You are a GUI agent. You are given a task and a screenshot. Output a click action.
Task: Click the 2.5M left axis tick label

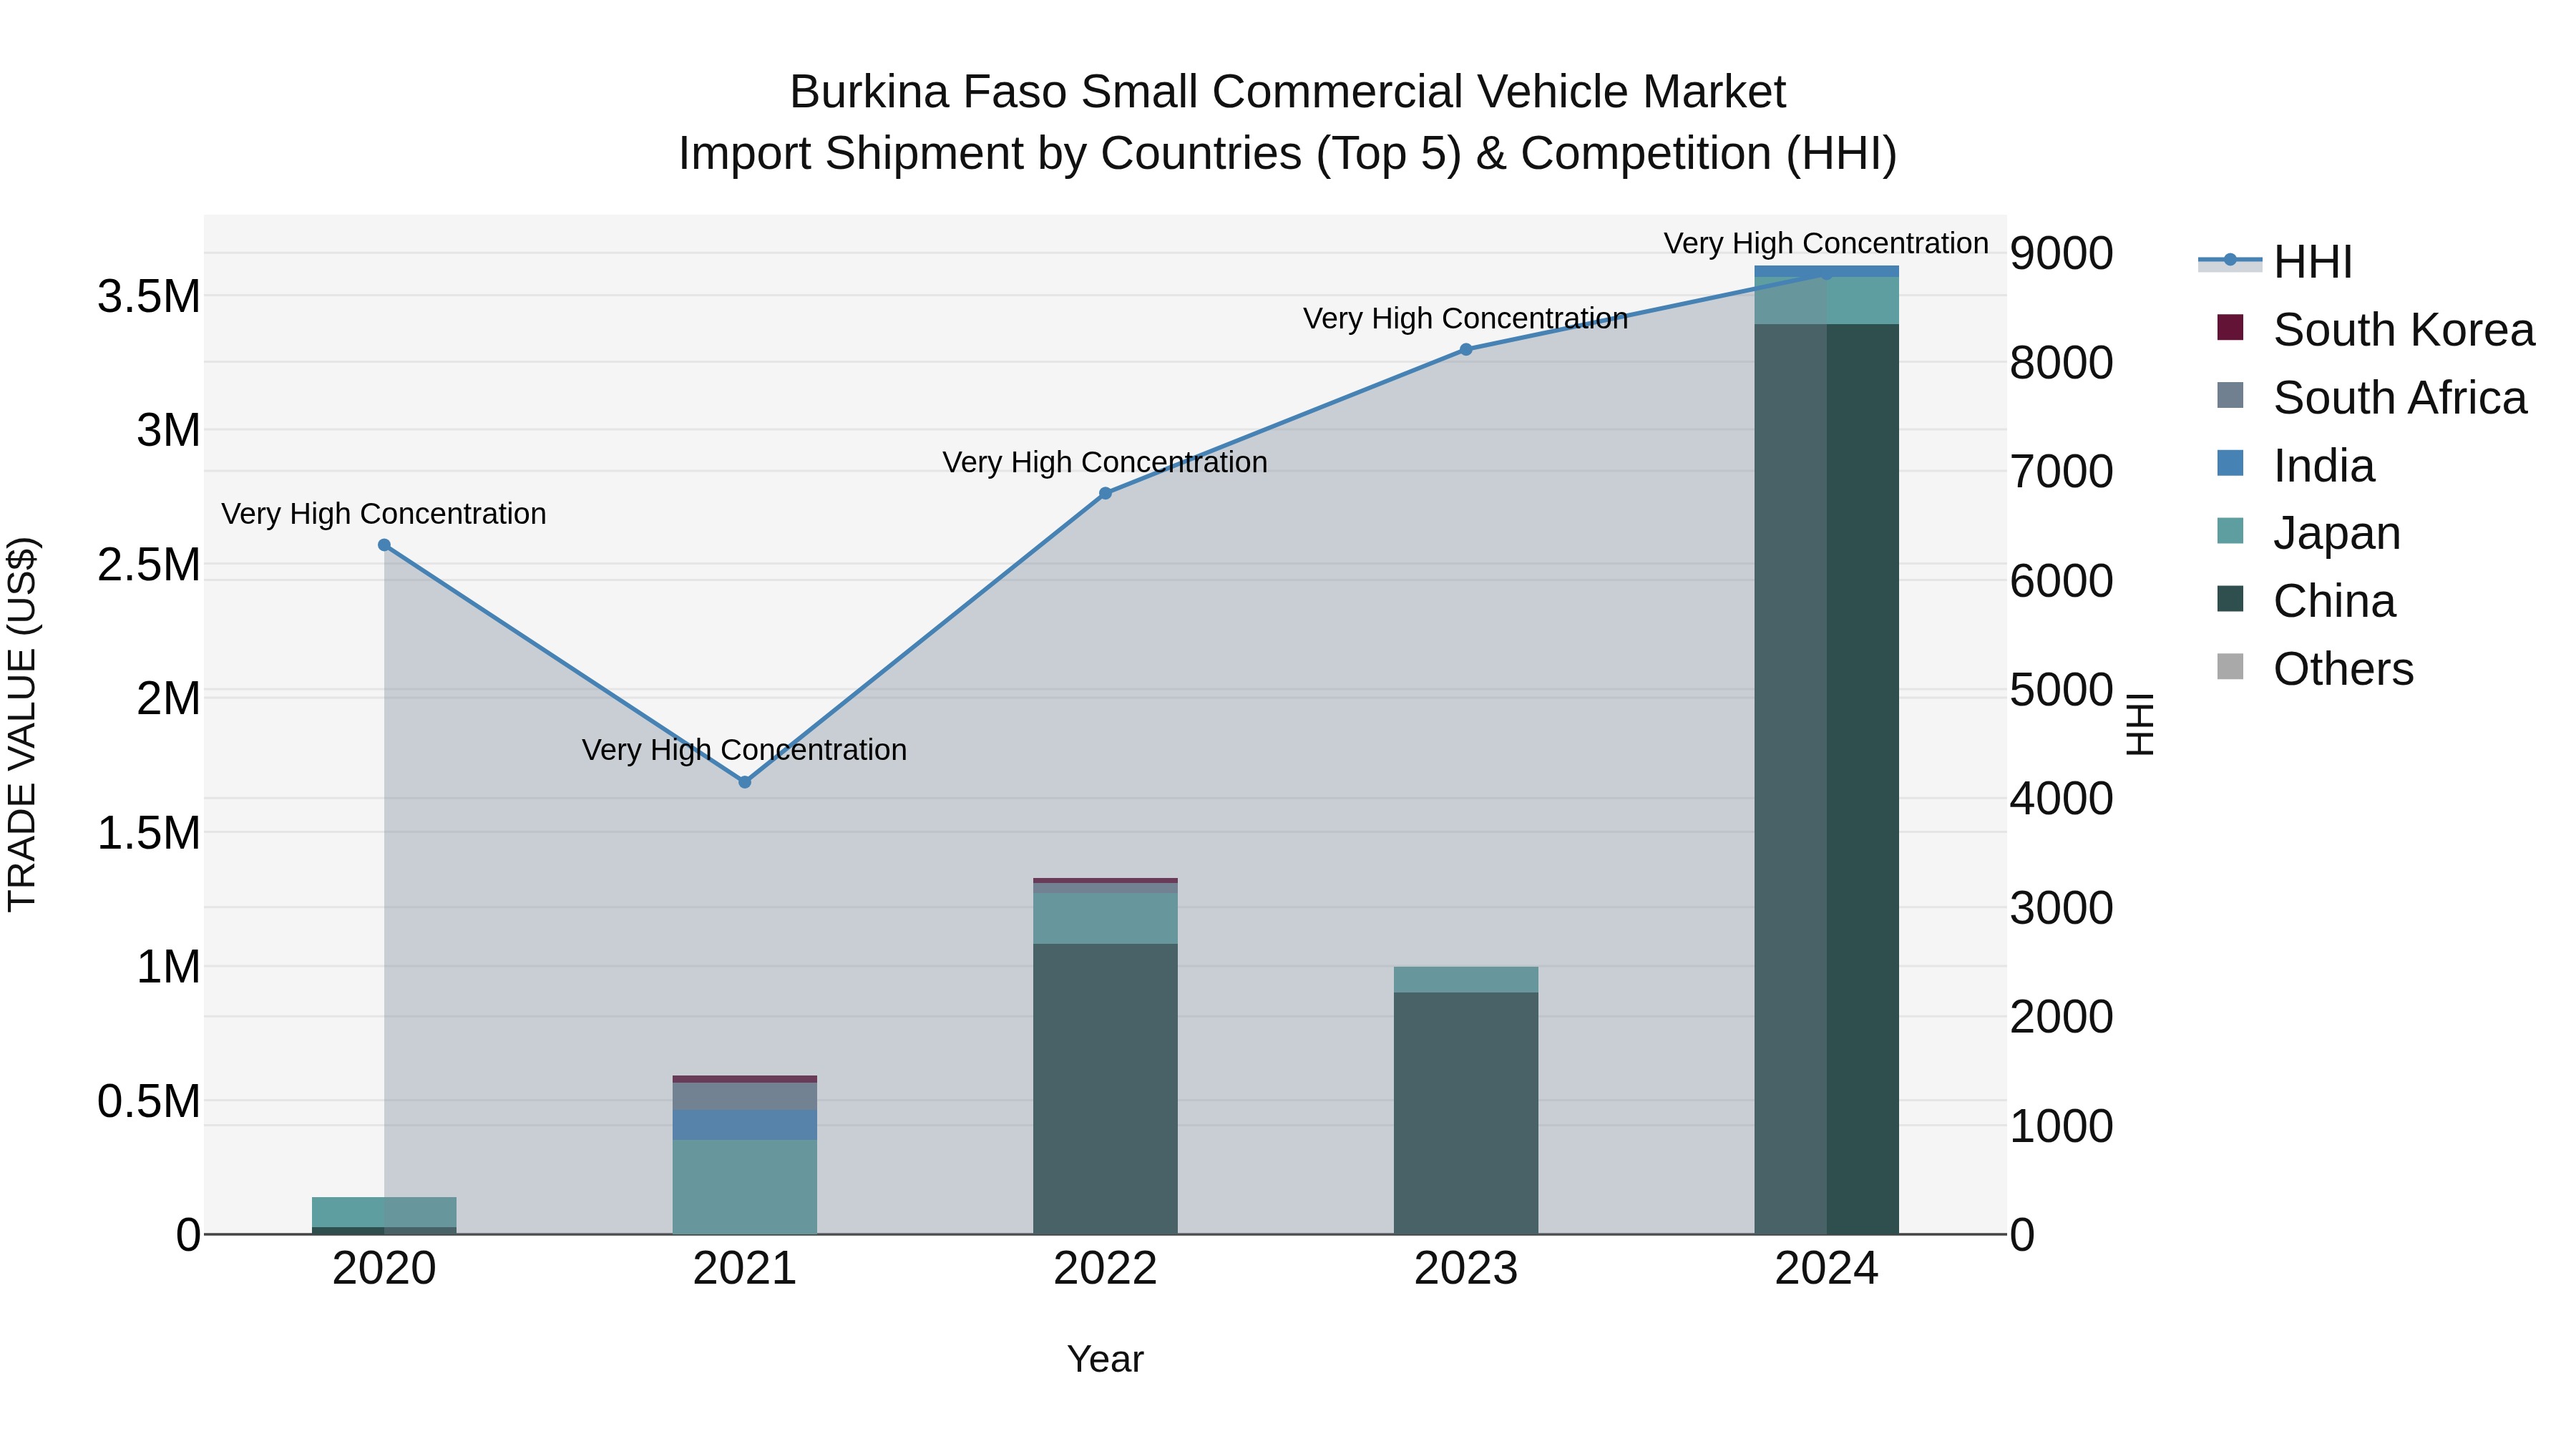(149, 565)
